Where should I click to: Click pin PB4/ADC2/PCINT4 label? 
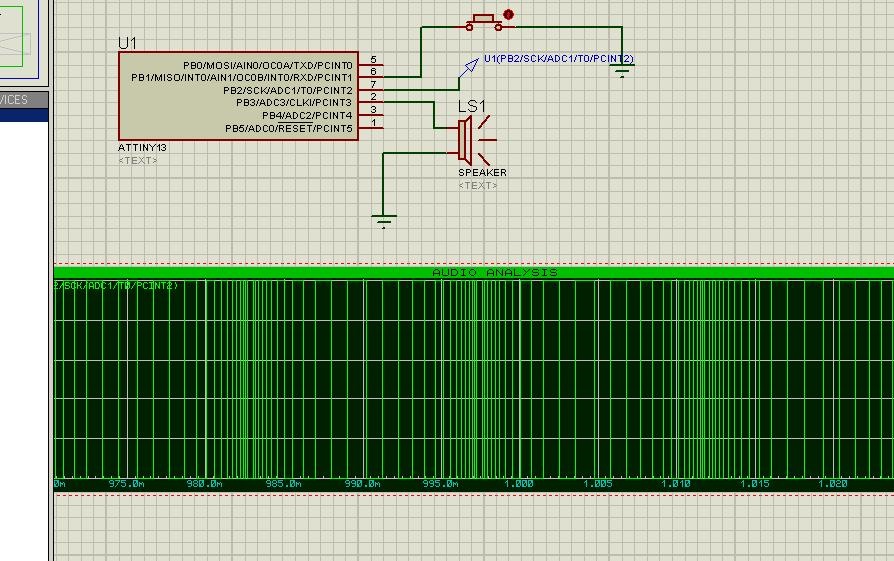[x=307, y=116]
